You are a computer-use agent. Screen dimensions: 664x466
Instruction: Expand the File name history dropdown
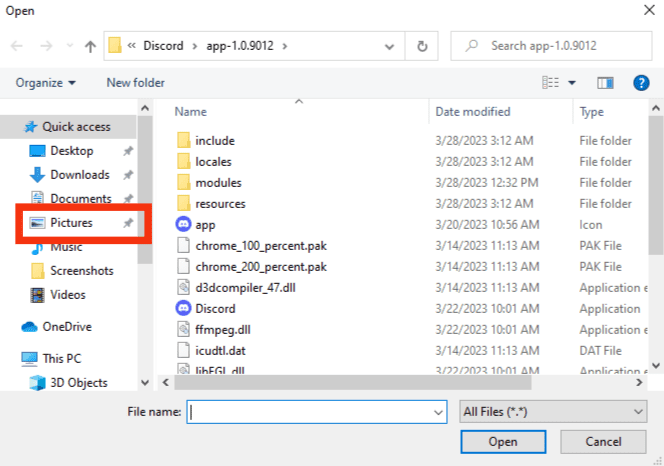[439, 412]
